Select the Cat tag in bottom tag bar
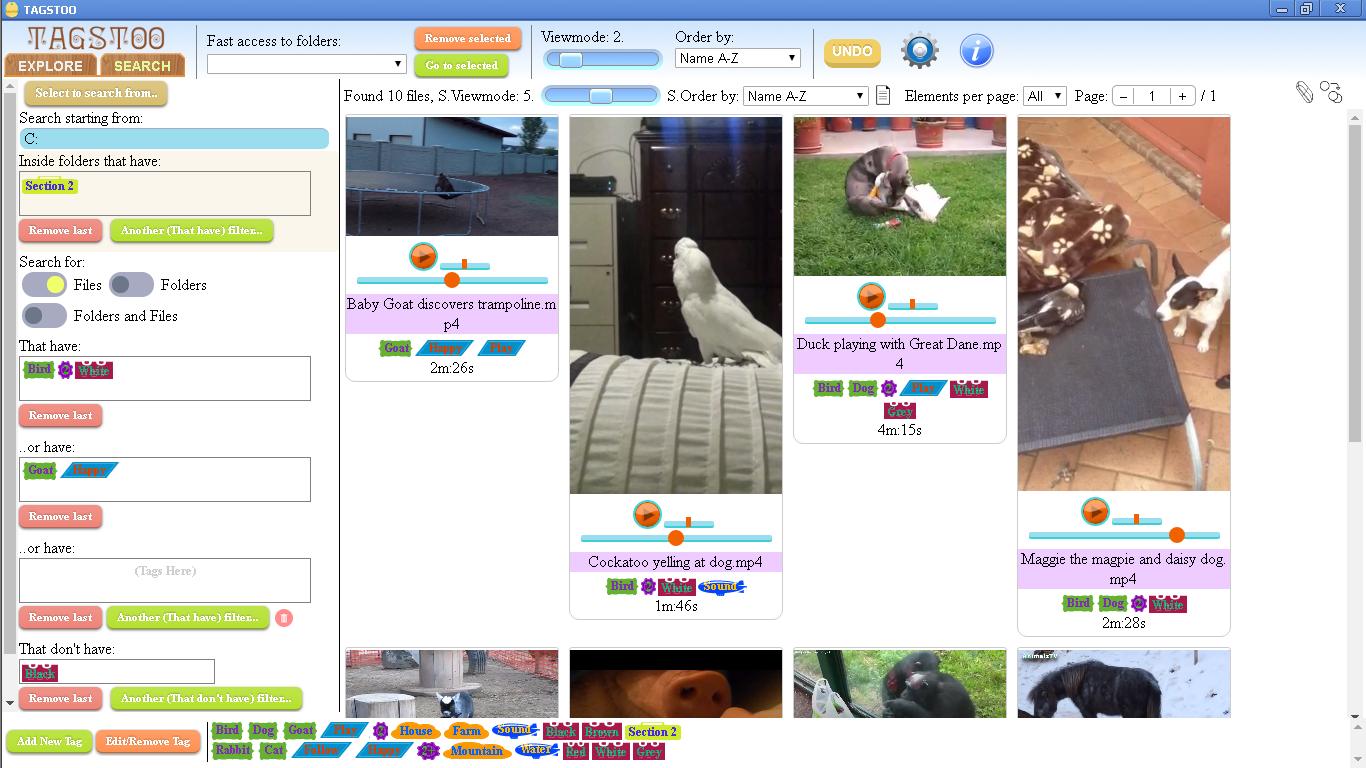This screenshot has height=768, width=1366. coord(273,750)
